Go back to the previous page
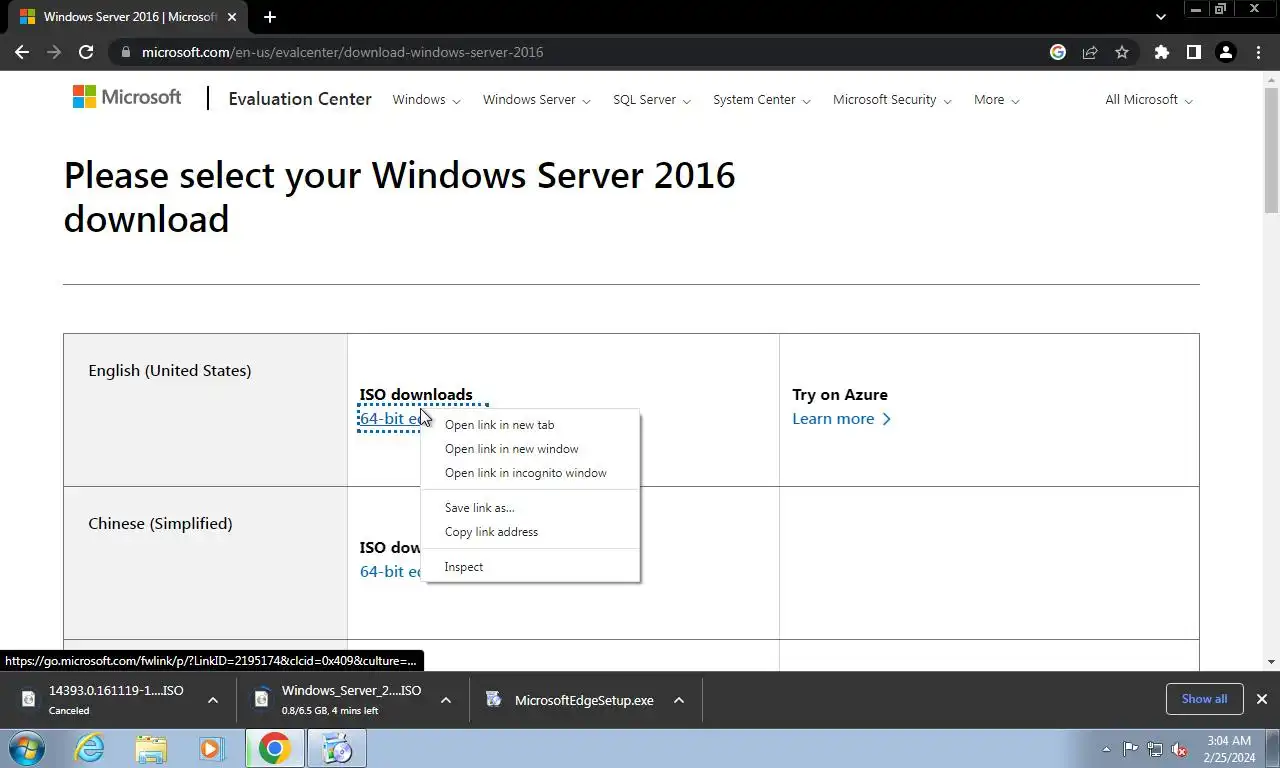This screenshot has height=768, width=1280. (22, 52)
